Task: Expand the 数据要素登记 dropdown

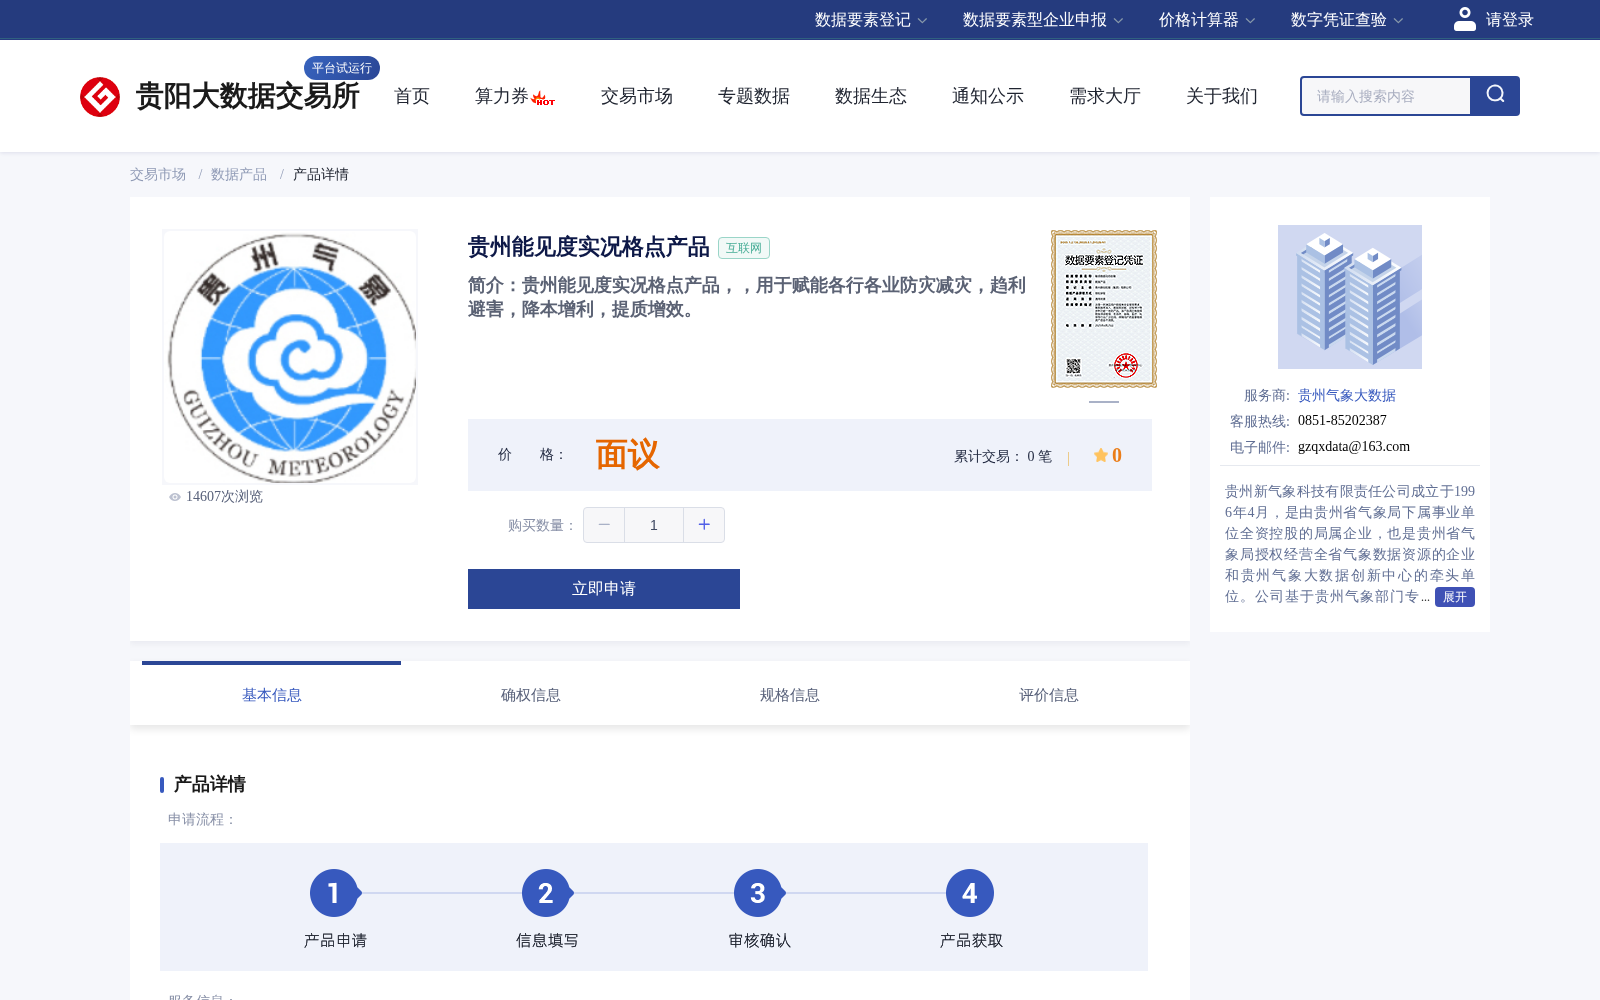Action: [x=871, y=20]
